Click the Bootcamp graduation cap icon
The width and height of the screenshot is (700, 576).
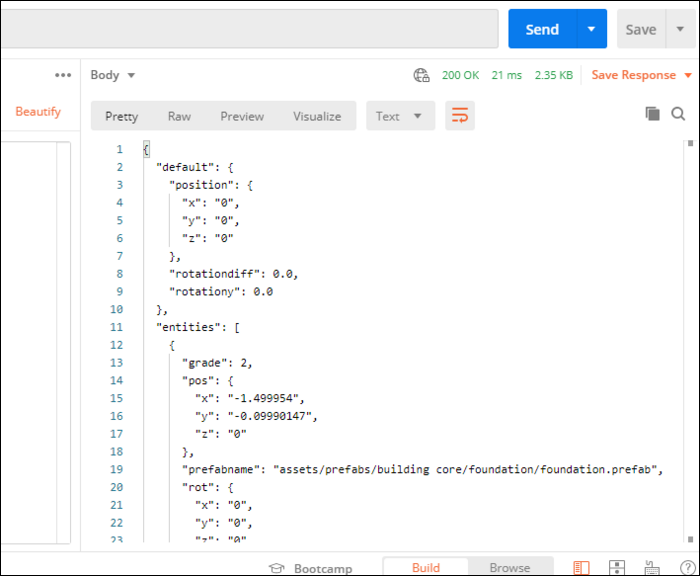277,568
